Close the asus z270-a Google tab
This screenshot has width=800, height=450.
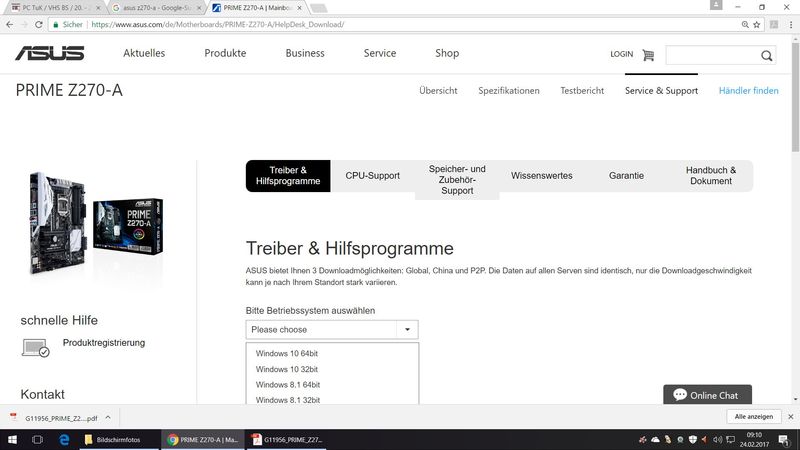pos(199,8)
